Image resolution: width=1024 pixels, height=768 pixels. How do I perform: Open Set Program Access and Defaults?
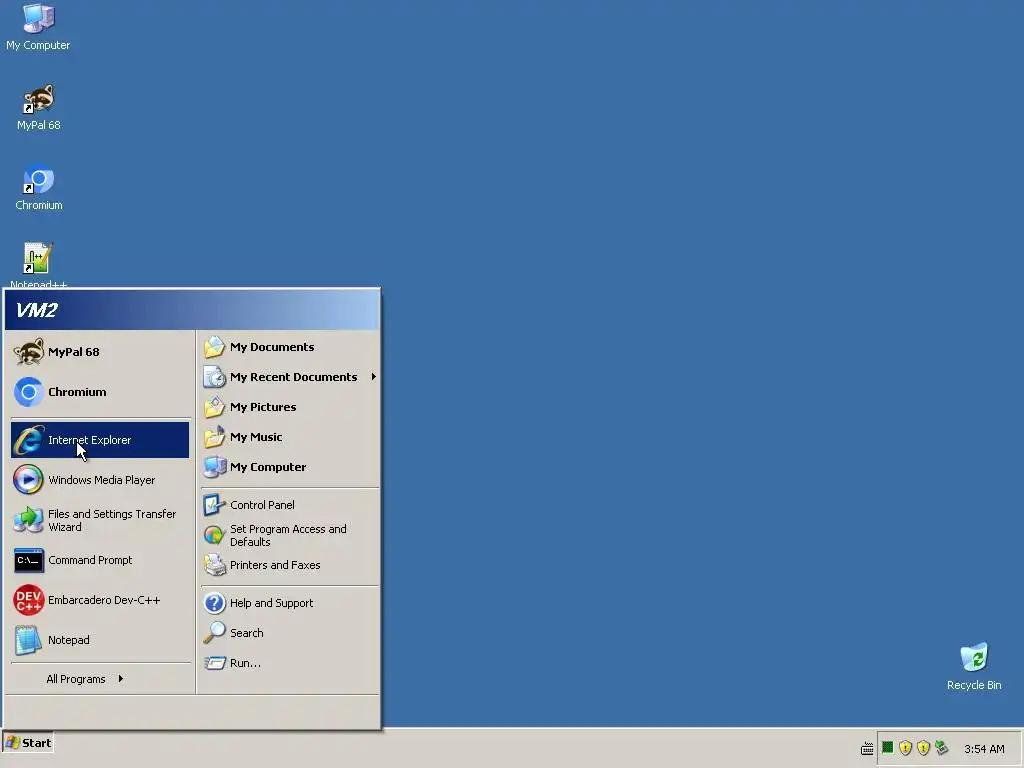[290, 536]
